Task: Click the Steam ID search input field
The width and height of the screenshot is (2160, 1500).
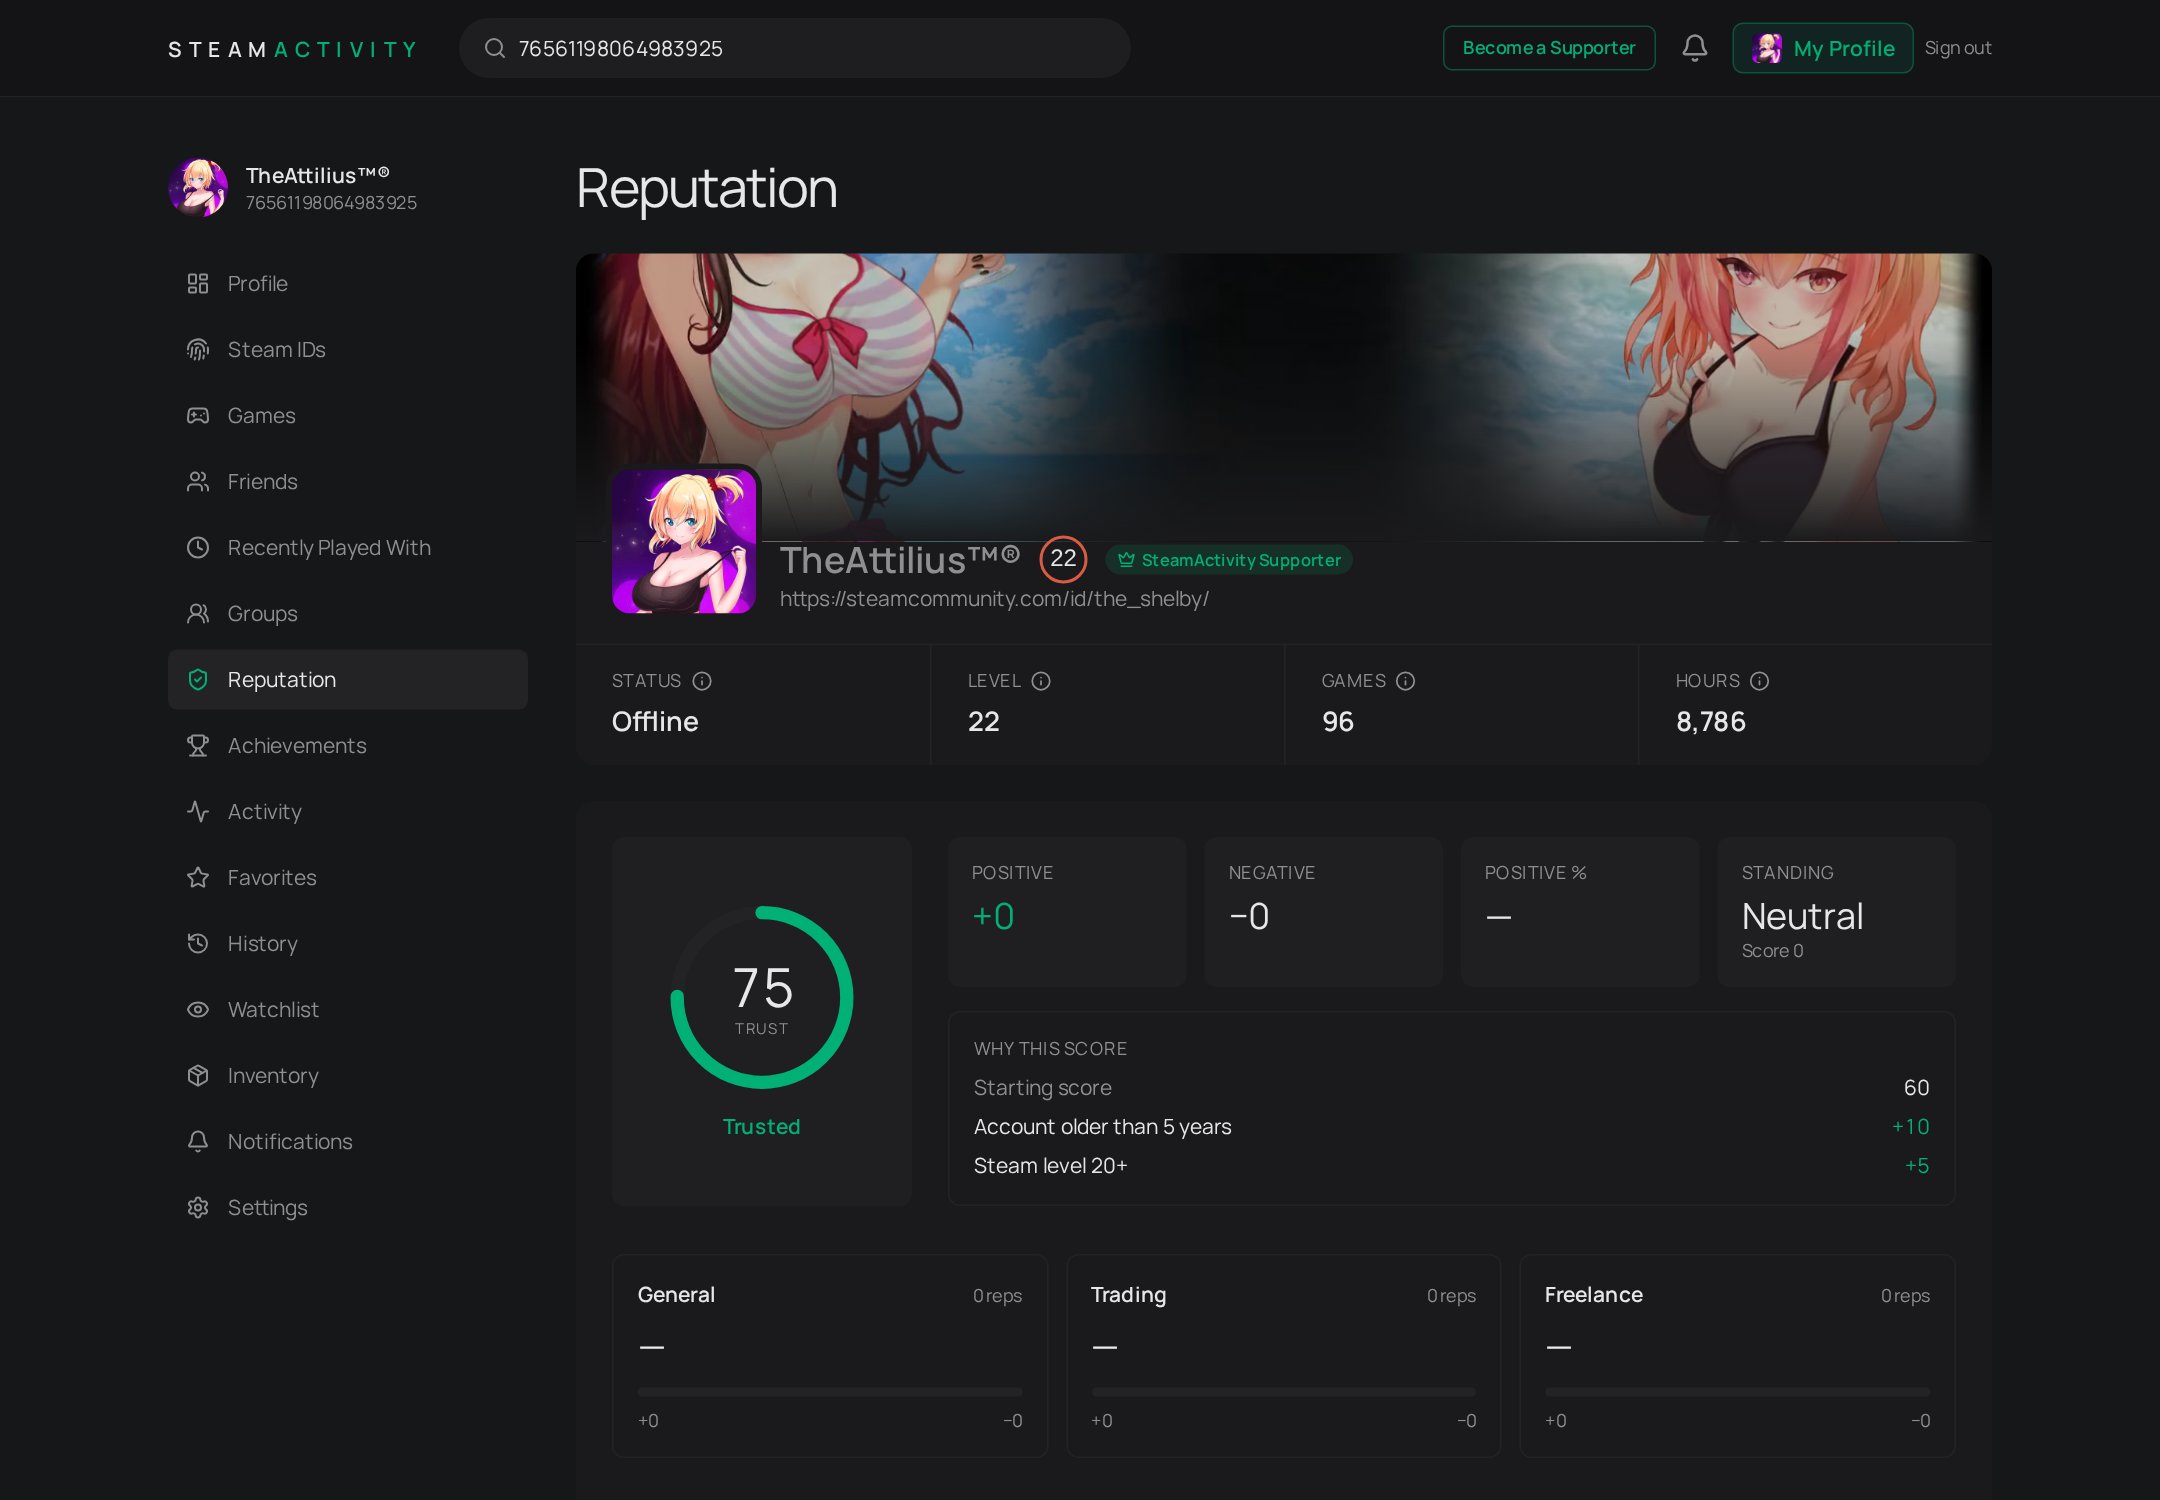Action: [x=794, y=48]
